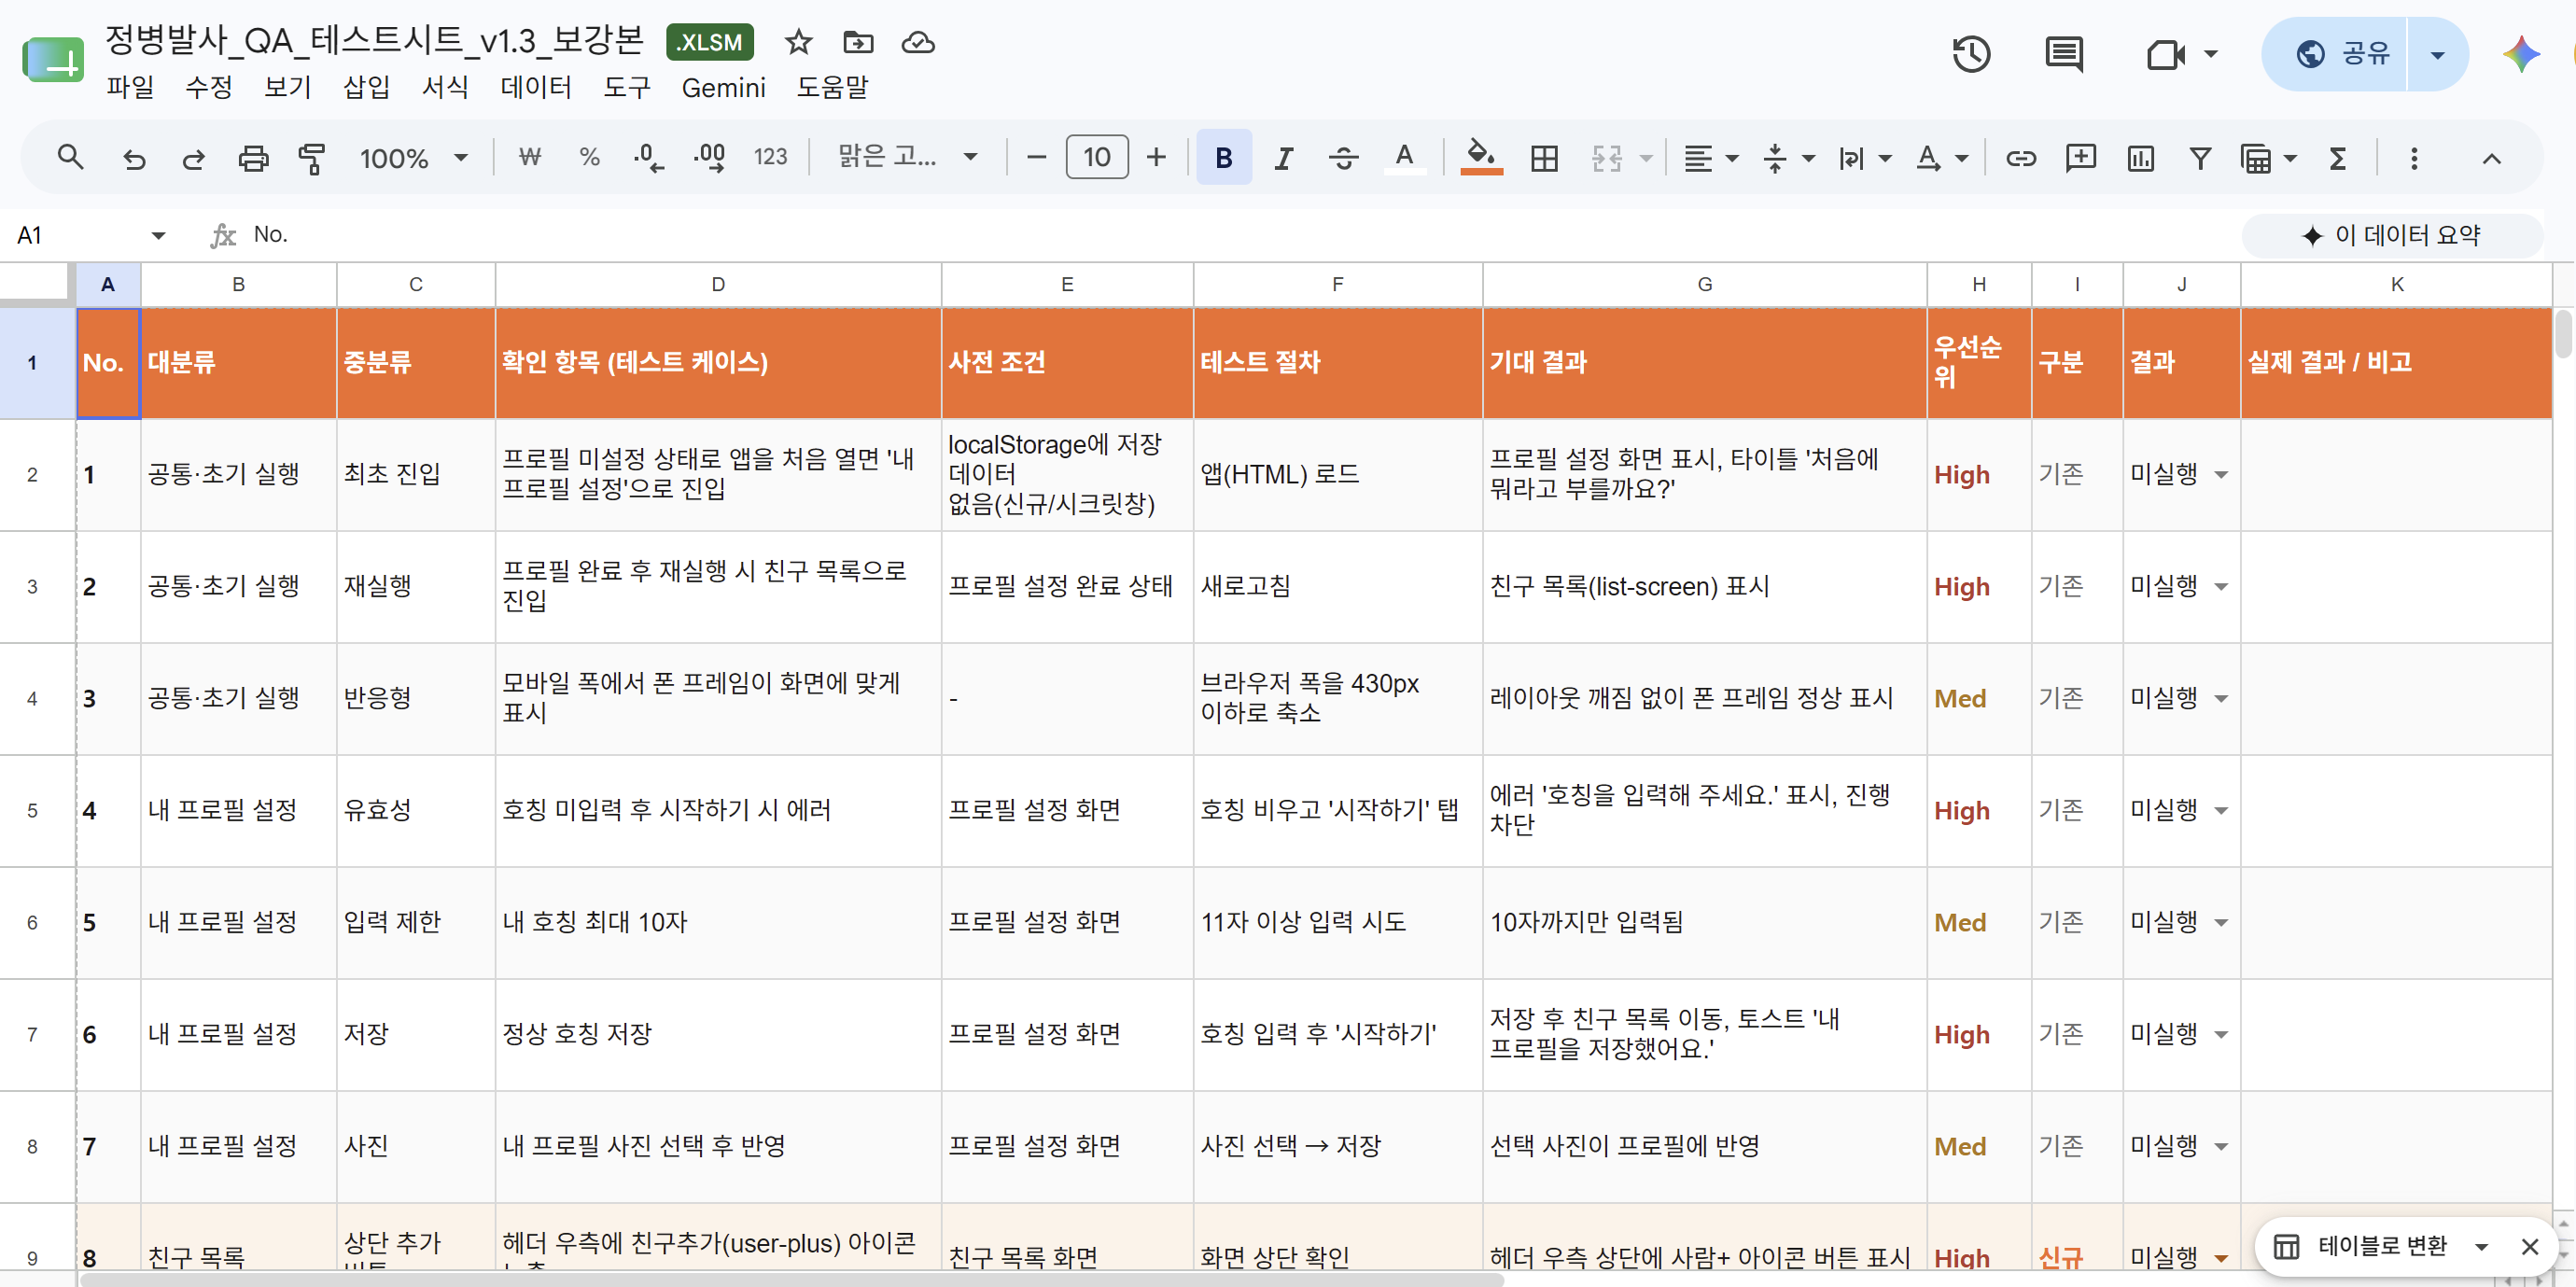Add a comment to the cell

point(2080,157)
